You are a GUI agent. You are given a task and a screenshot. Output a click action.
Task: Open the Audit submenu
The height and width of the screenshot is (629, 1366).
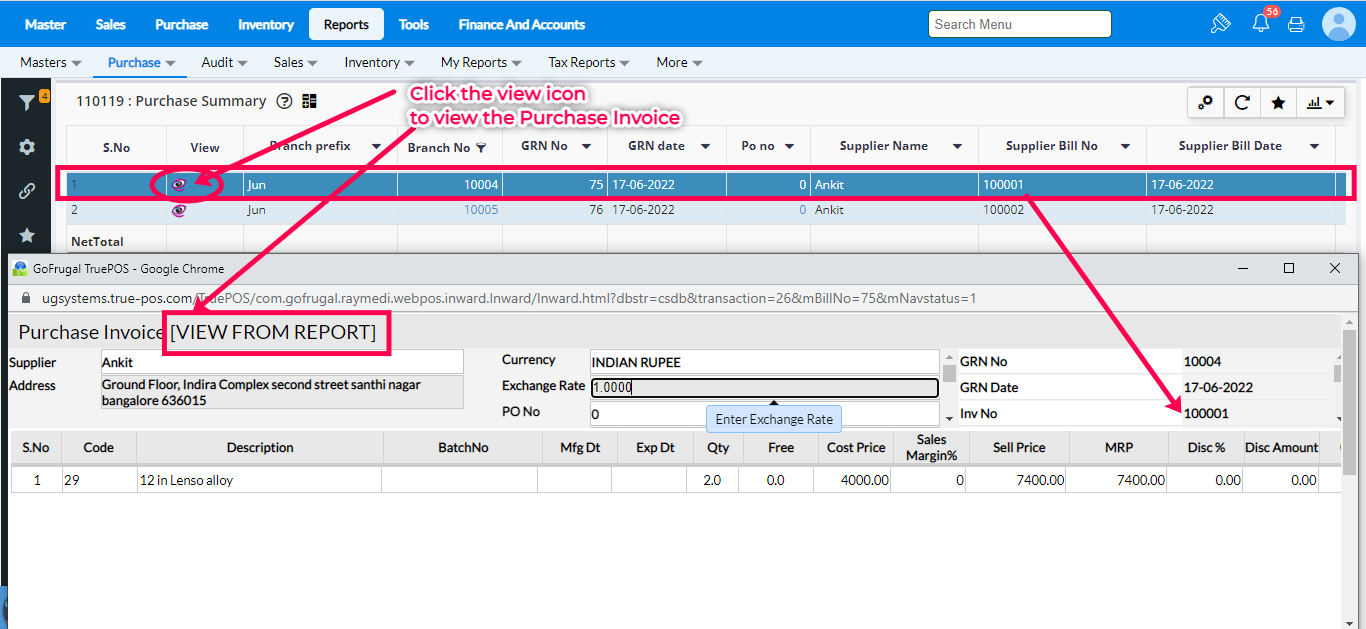[x=224, y=62]
